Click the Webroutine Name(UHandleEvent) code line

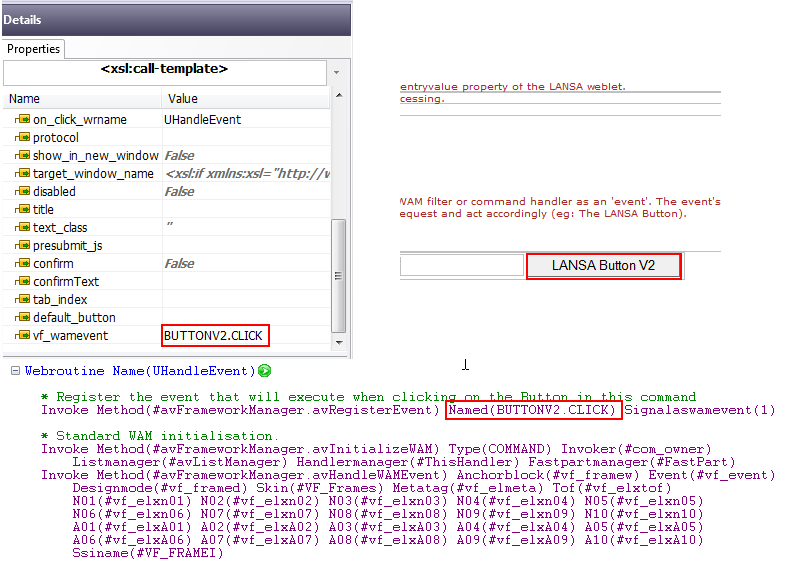[x=140, y=371]
